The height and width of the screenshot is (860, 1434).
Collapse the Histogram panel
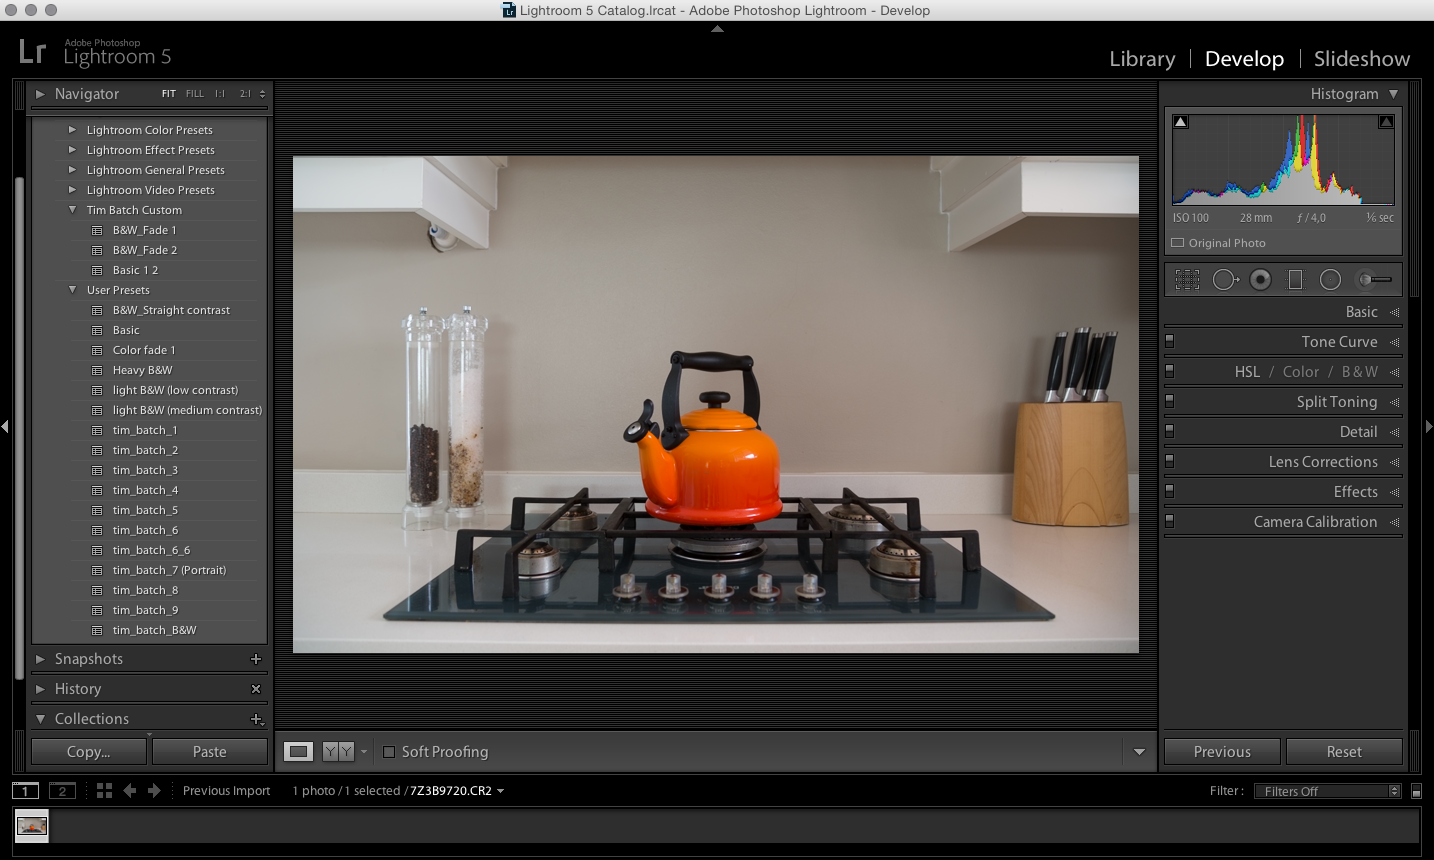1393,94
